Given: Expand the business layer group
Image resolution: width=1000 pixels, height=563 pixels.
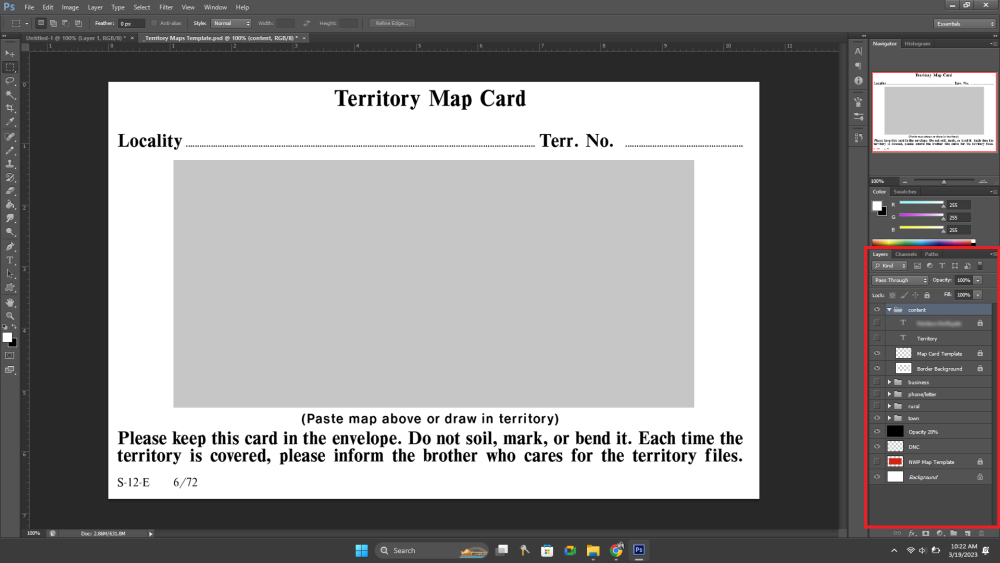Looking at the screenshot, I should [x=889, y=382].
